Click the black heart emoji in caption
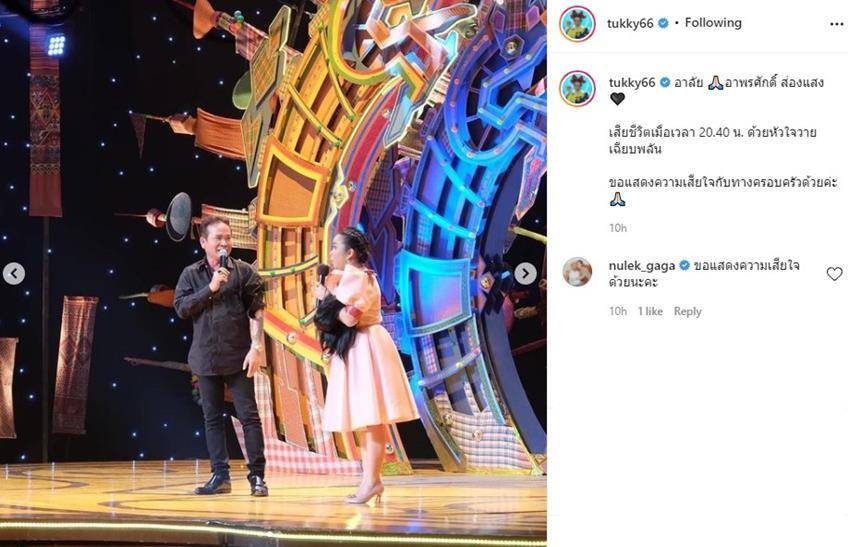This screenshot has width=848, height=547. pos(617,99)
